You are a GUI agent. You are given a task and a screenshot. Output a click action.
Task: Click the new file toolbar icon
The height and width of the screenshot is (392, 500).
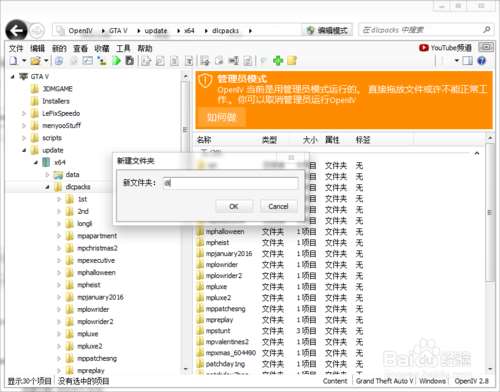13,61
